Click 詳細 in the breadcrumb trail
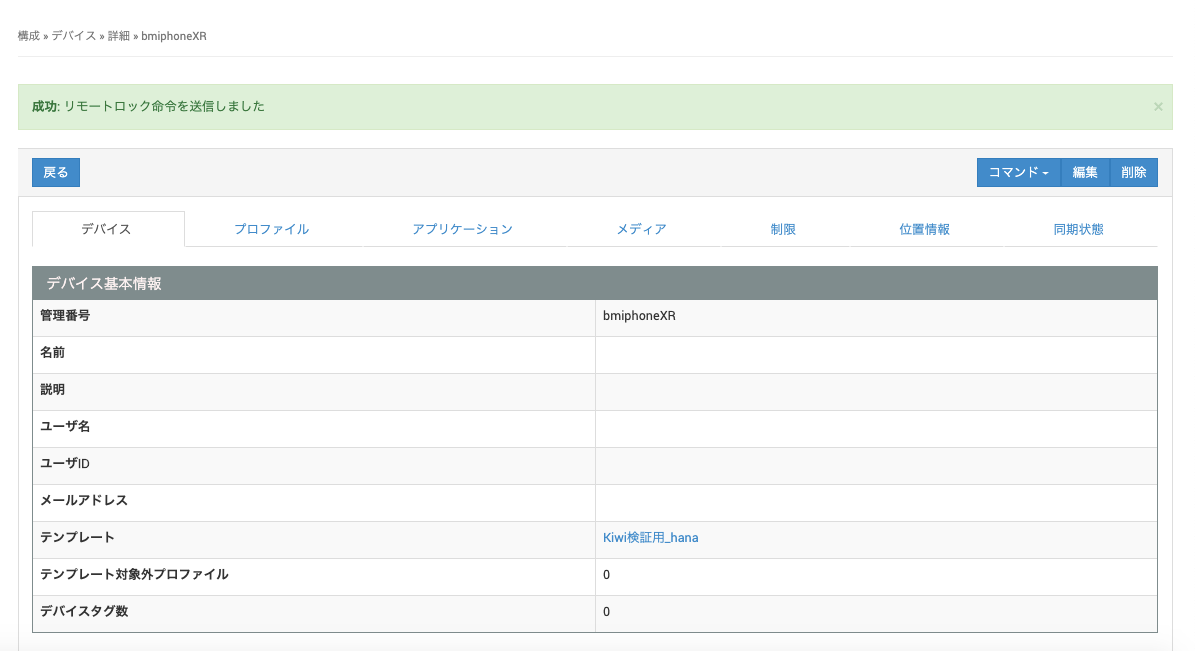This screenshot has width=1195, height=651. coord(119,36)
